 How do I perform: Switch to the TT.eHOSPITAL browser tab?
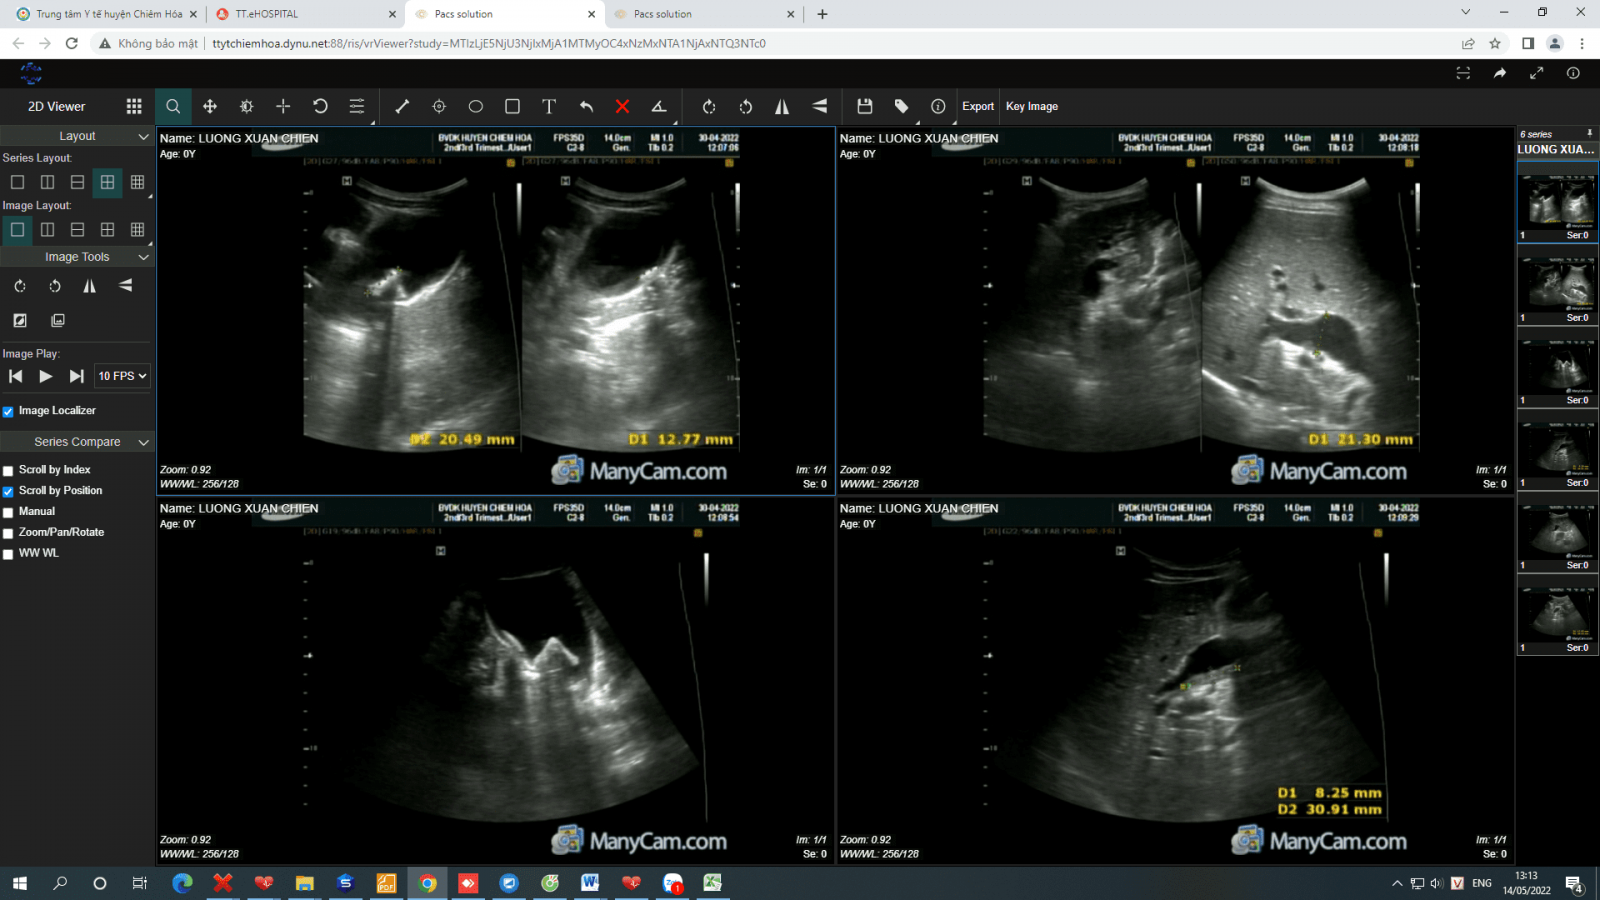300,14
